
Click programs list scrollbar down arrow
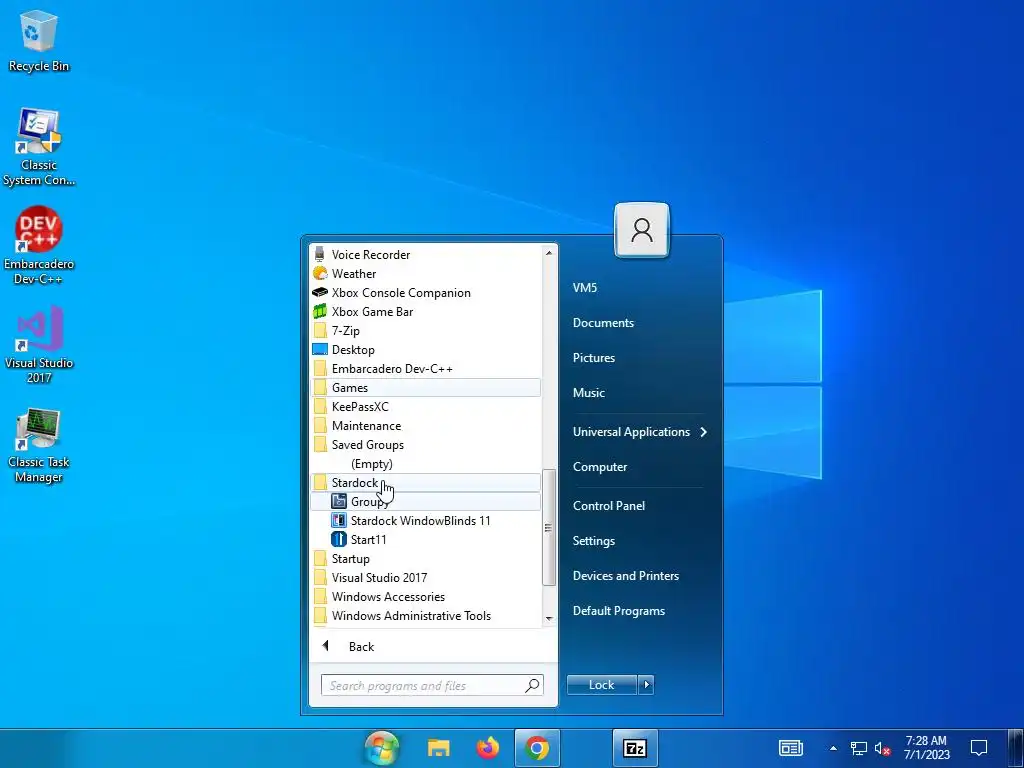click(549, 618)
